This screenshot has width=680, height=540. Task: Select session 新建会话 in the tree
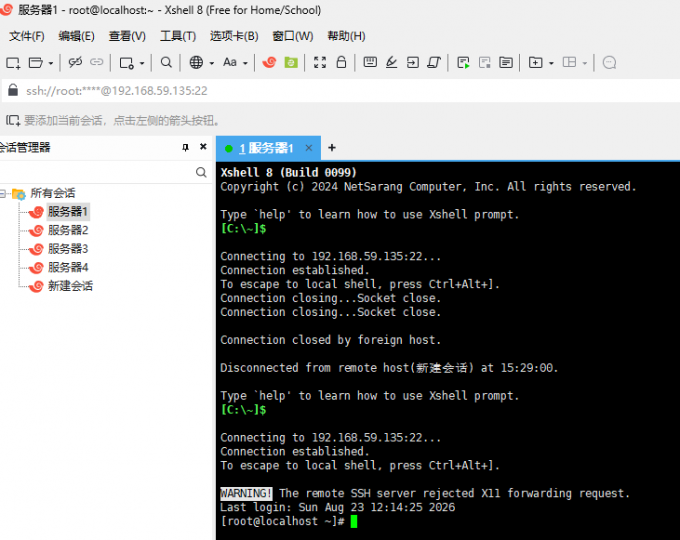[70, 286]
